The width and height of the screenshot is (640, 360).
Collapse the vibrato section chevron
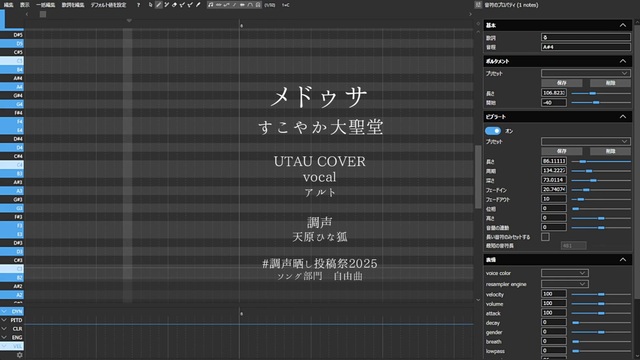623,117
